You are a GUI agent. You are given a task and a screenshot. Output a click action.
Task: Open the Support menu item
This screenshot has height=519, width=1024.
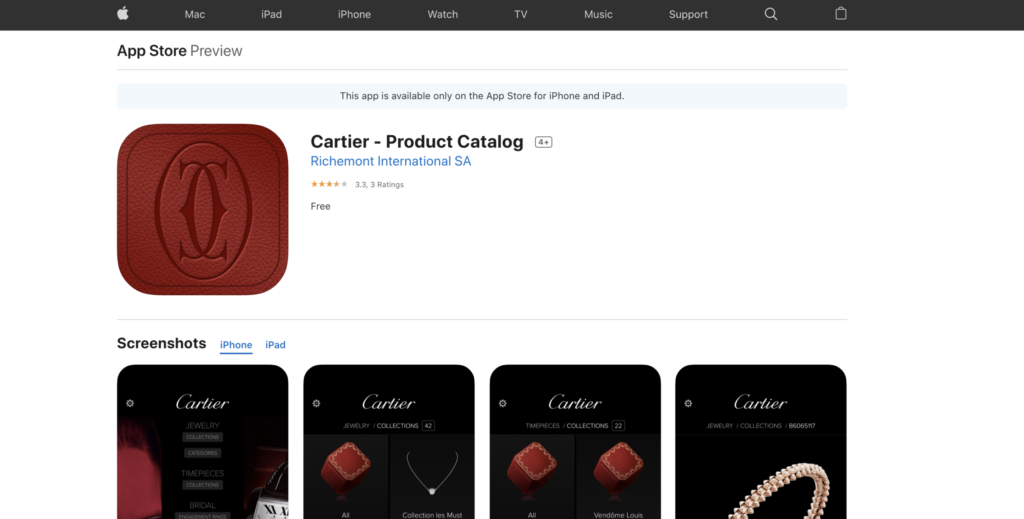point(688,14)
